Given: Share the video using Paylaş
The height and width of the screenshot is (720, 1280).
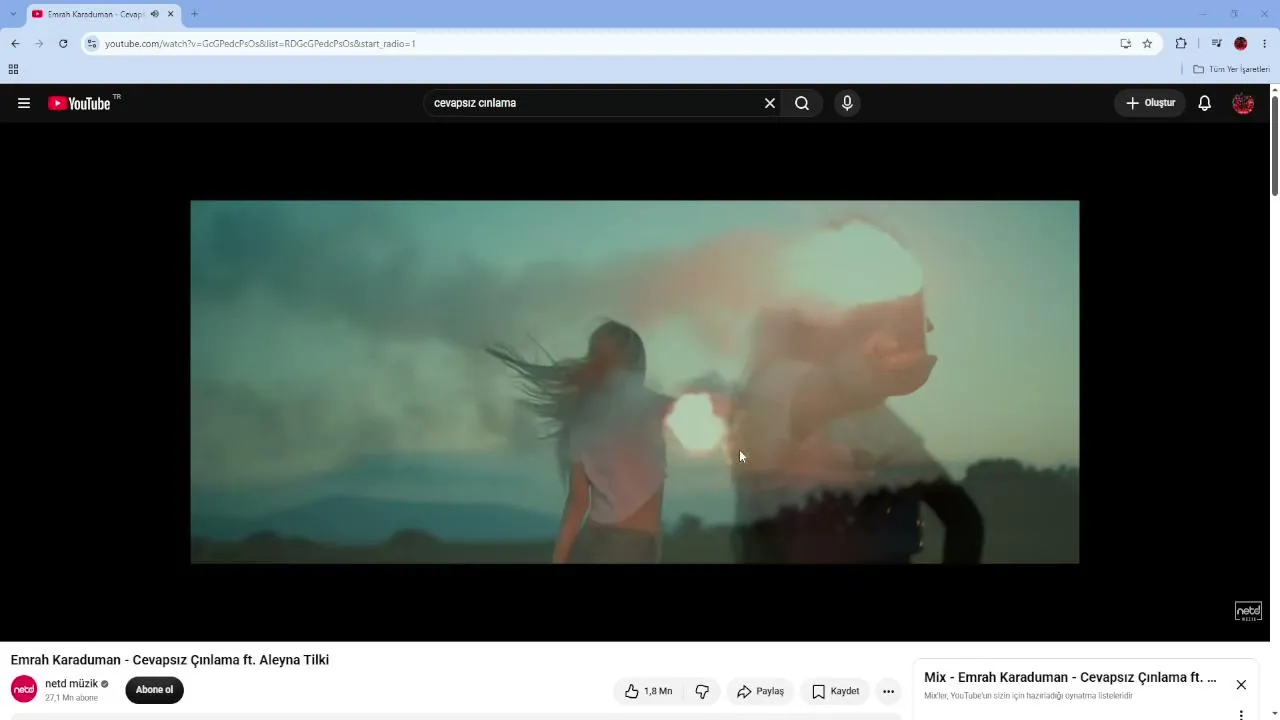Looking at the screenshot, I should tap(761, 691).
